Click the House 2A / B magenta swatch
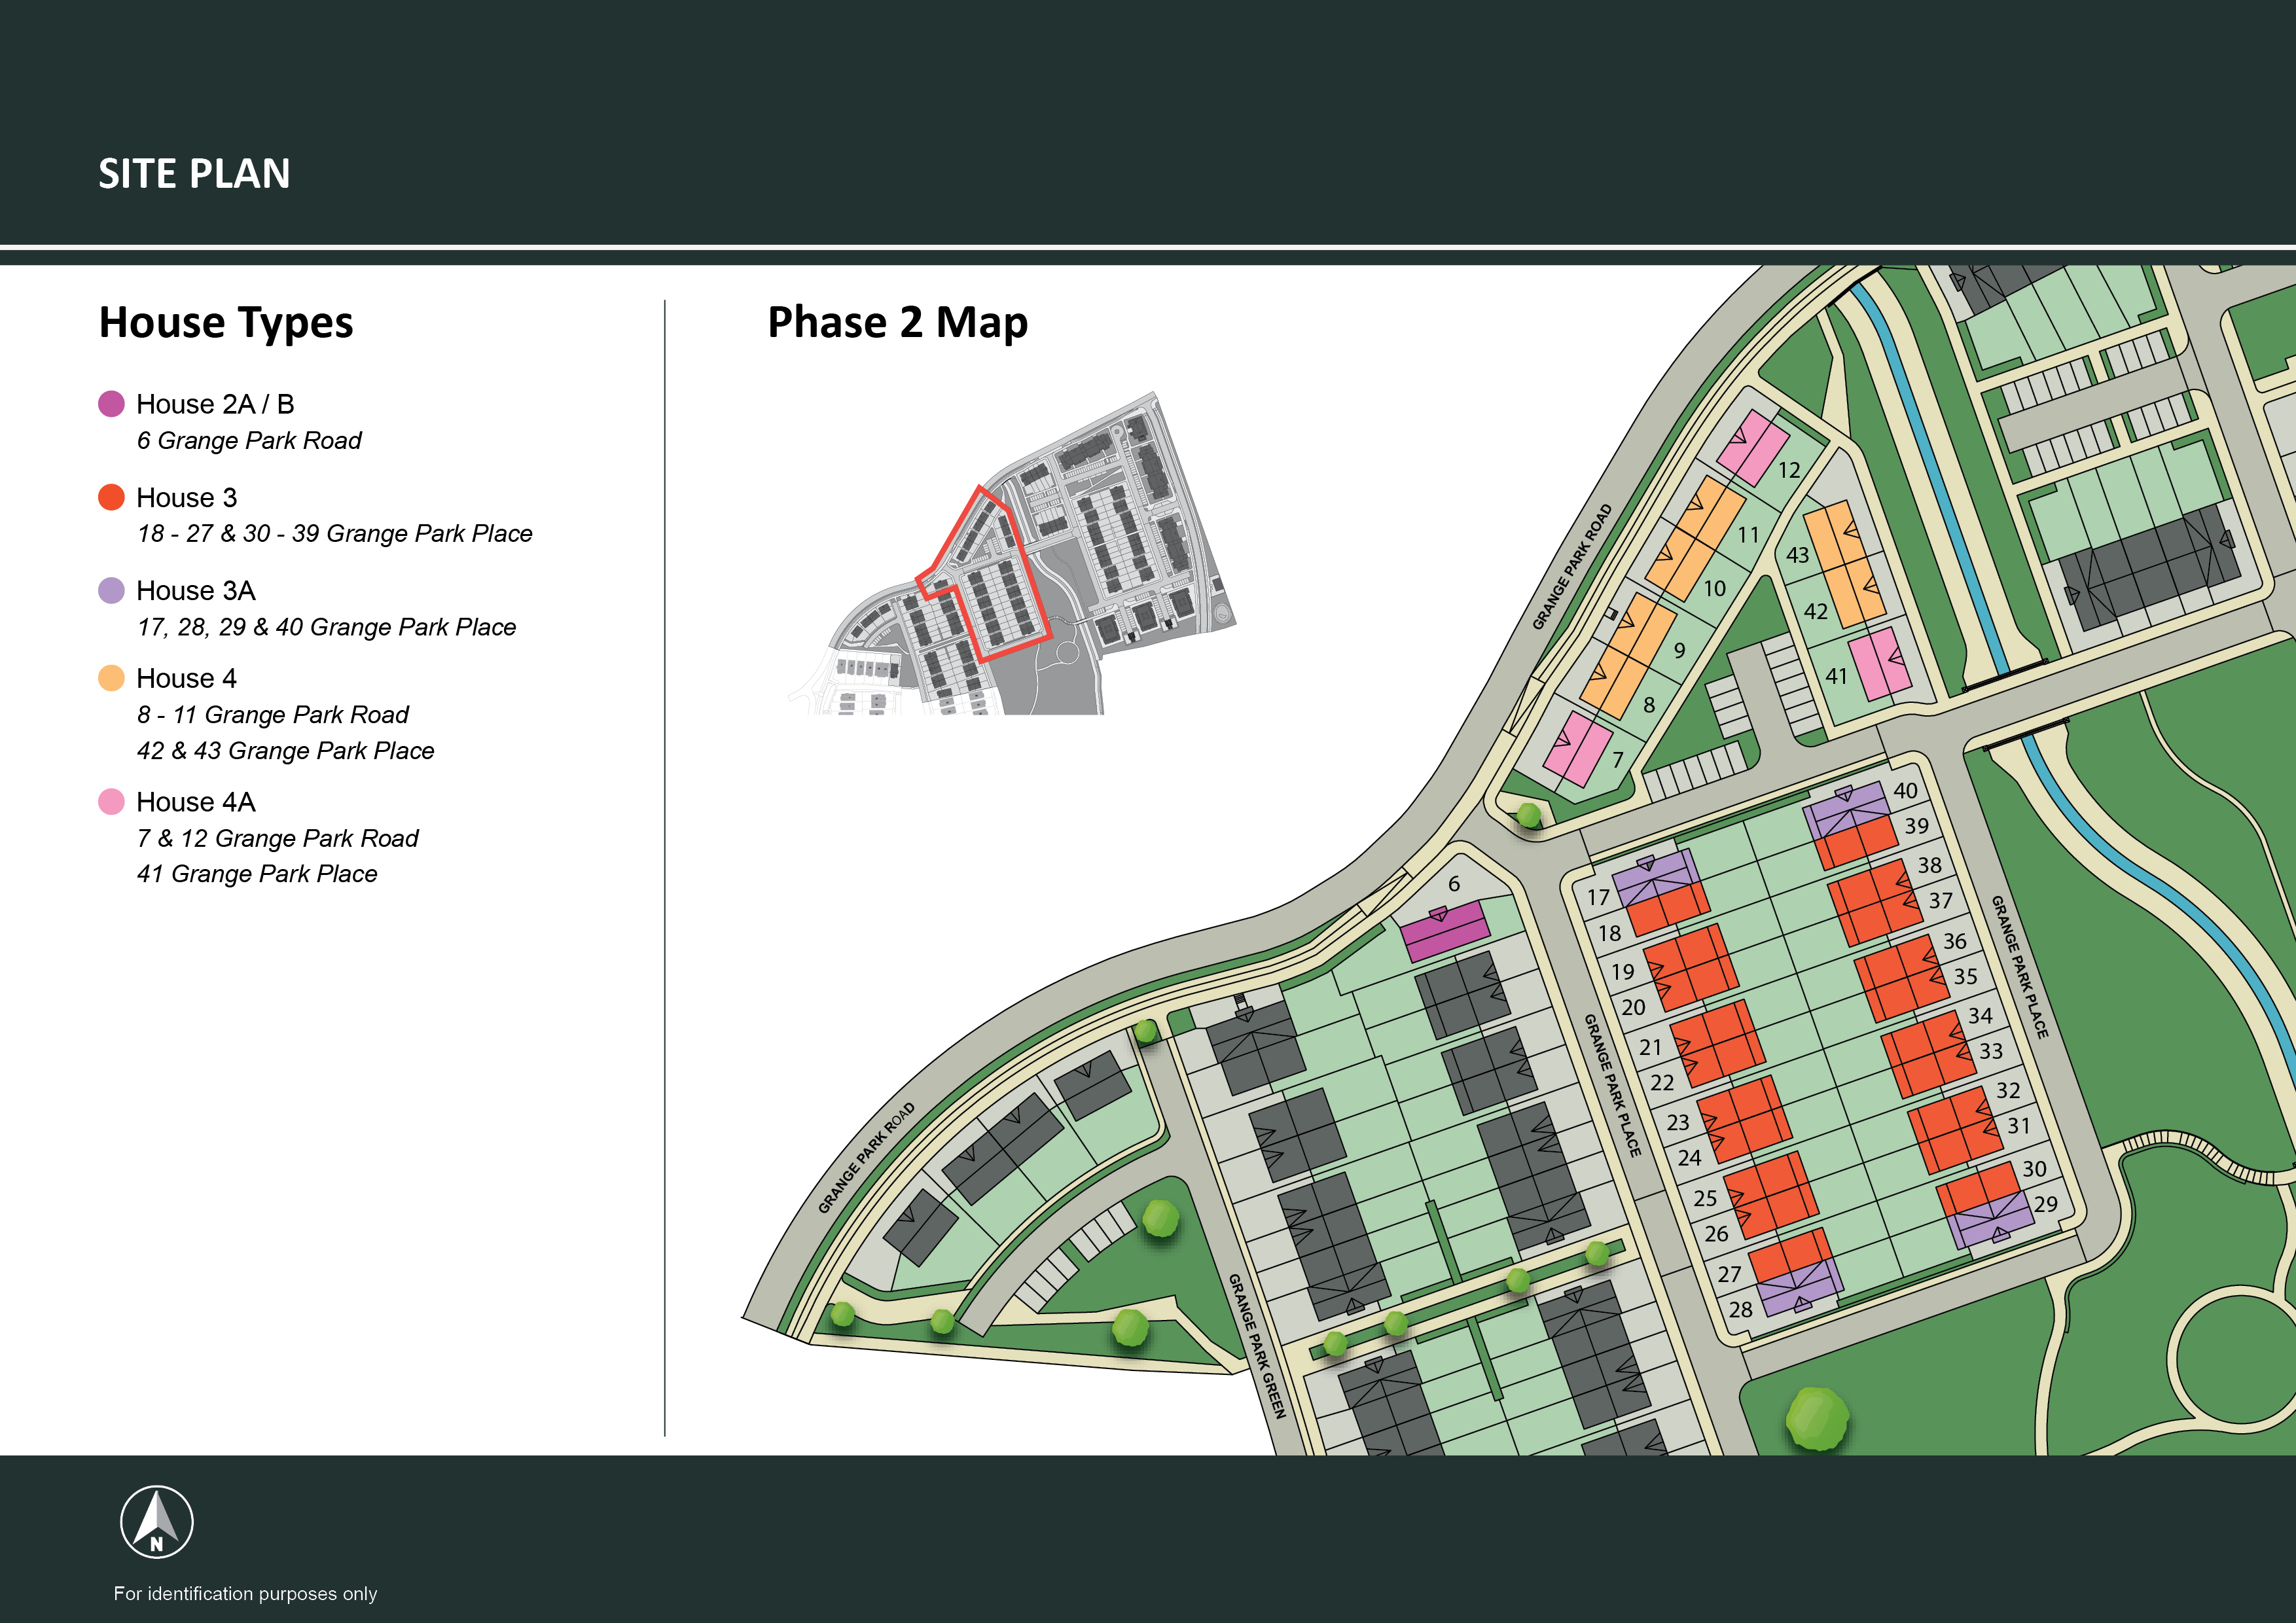2296x1623 pixels. tap(111, 404)
